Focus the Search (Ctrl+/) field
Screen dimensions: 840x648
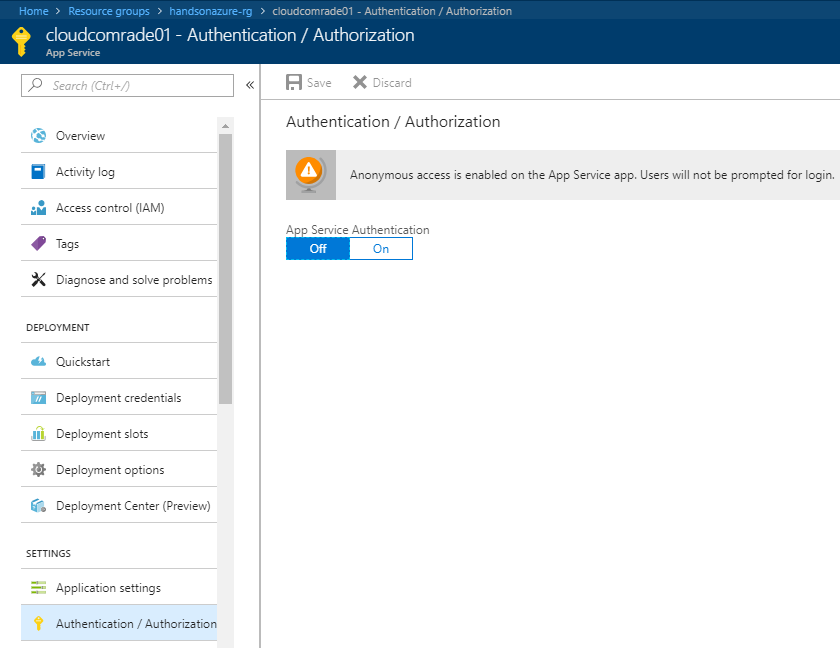[x=128, y=85]
